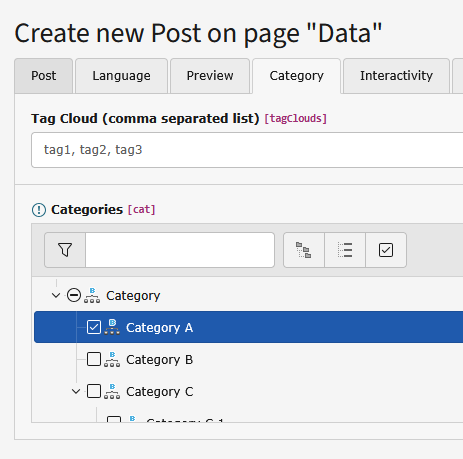Viewport: 463px width, 459px height.
Task: Select the Category B label
Action: 159,360
